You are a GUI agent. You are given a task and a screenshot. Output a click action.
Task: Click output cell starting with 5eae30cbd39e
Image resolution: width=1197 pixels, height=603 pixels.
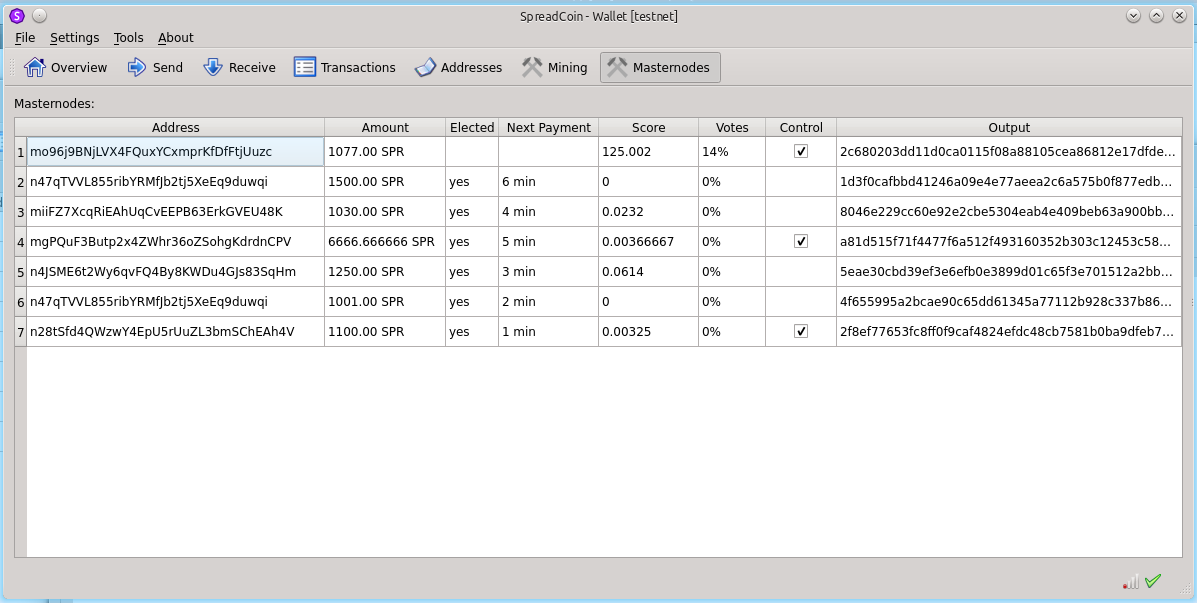(1009, 272)
